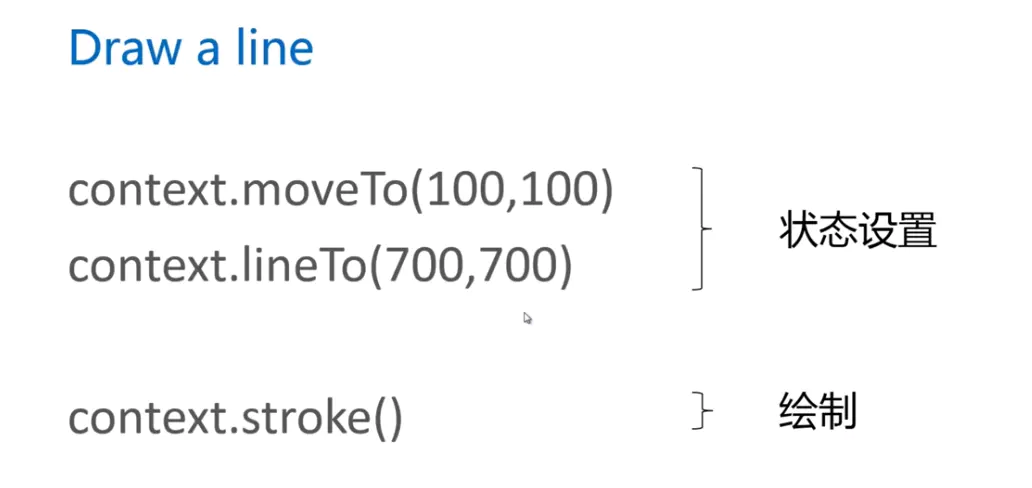Click the 状态设置 label
The height and width of the screenshot is (488, 1032).
(858, 231)
